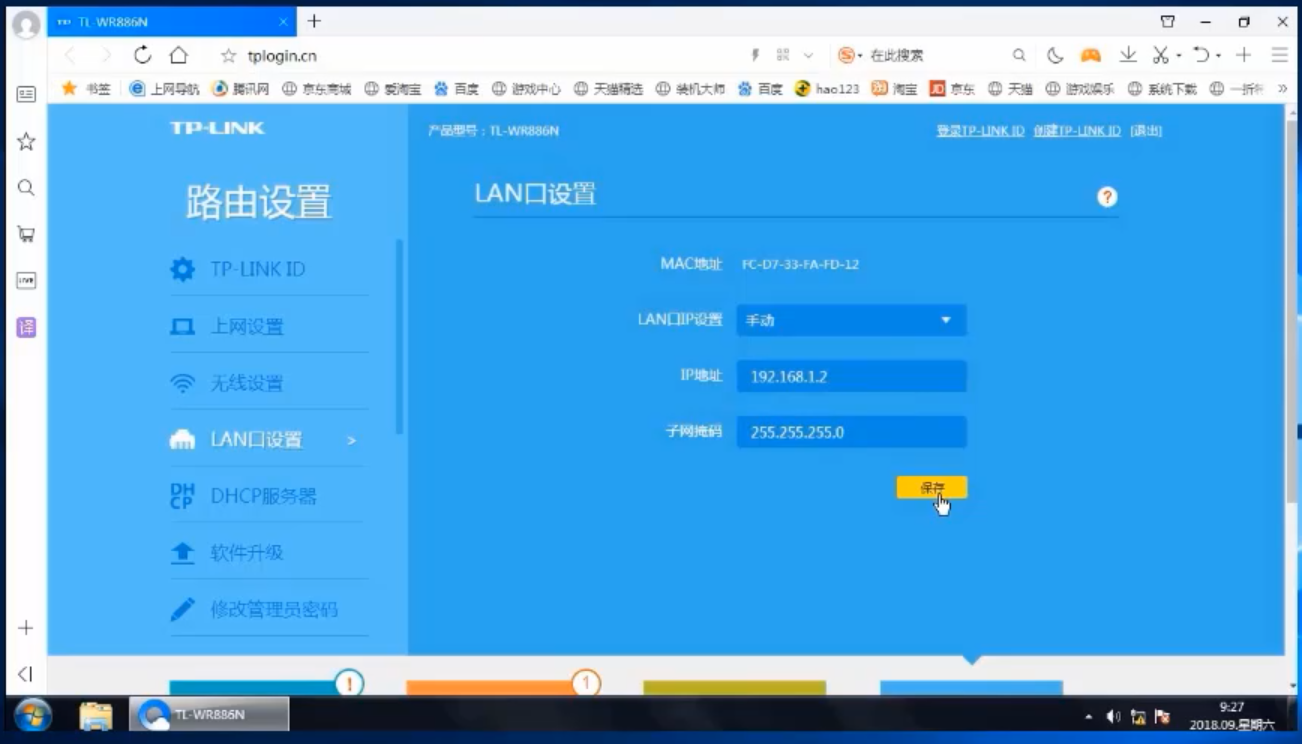Click the bookmark star in address bar
The image size is (1302, 744).
click(228, 56)
